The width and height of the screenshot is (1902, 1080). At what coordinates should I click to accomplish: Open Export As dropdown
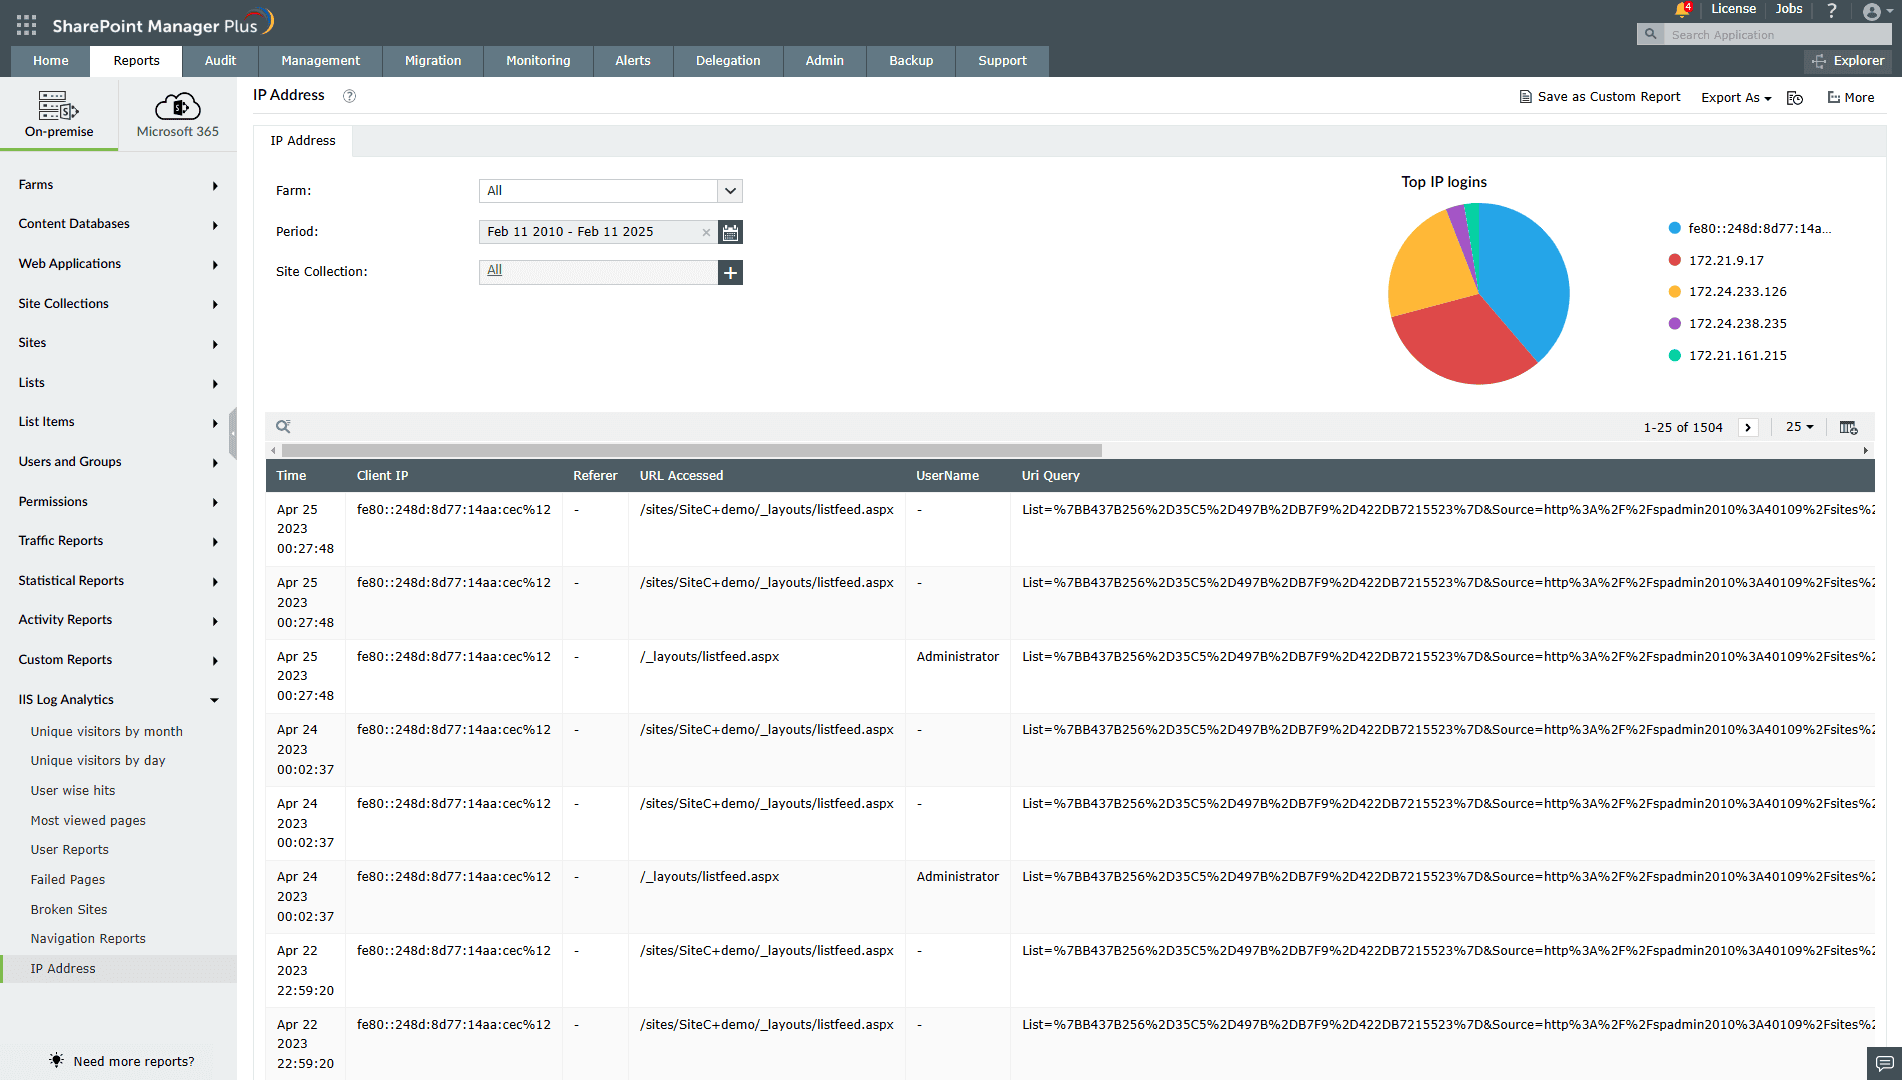pos(1736,98)
